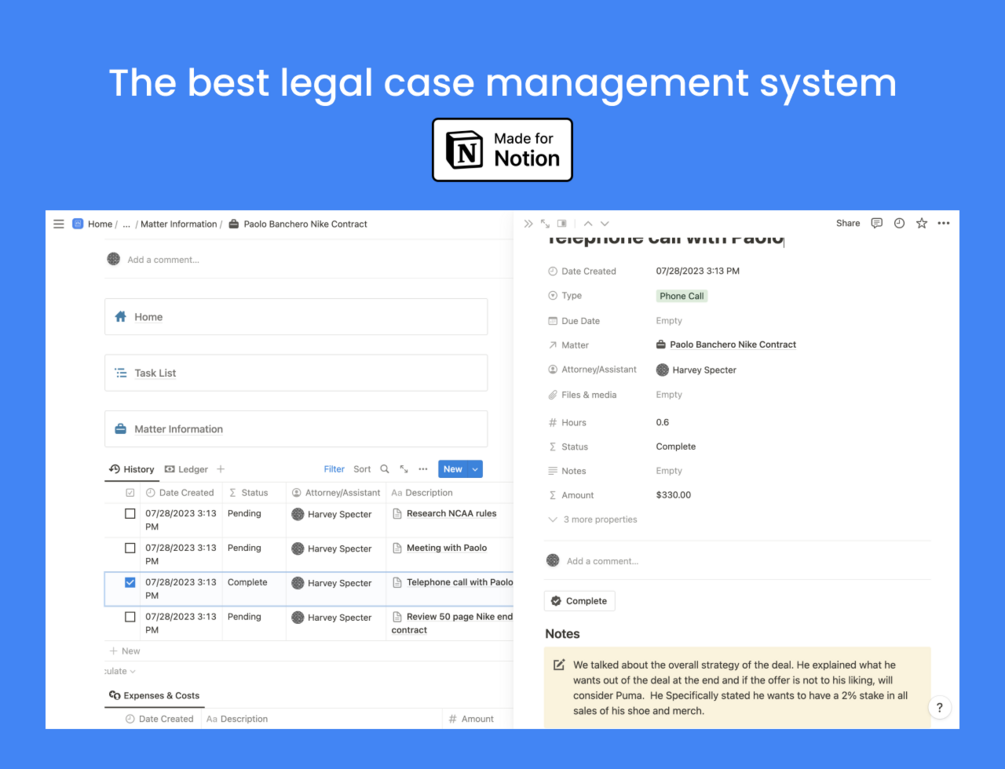Open the sidebar hamburger menu
The height and width of the screenshot is (769, 1005).
coord(58,224)
